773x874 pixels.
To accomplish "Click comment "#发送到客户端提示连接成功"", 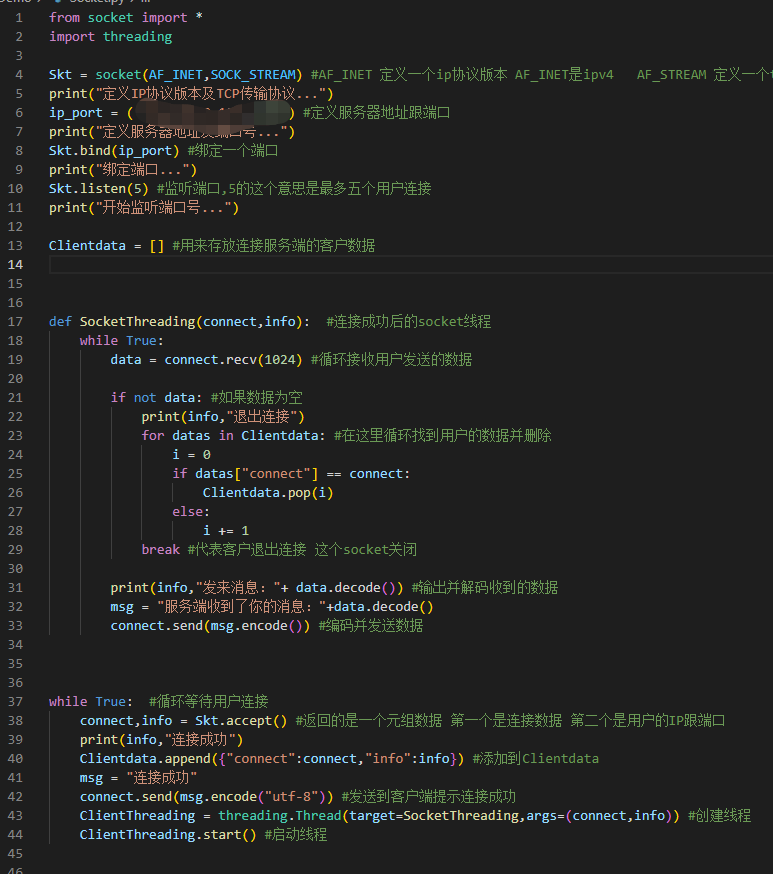I will (429, 797).
